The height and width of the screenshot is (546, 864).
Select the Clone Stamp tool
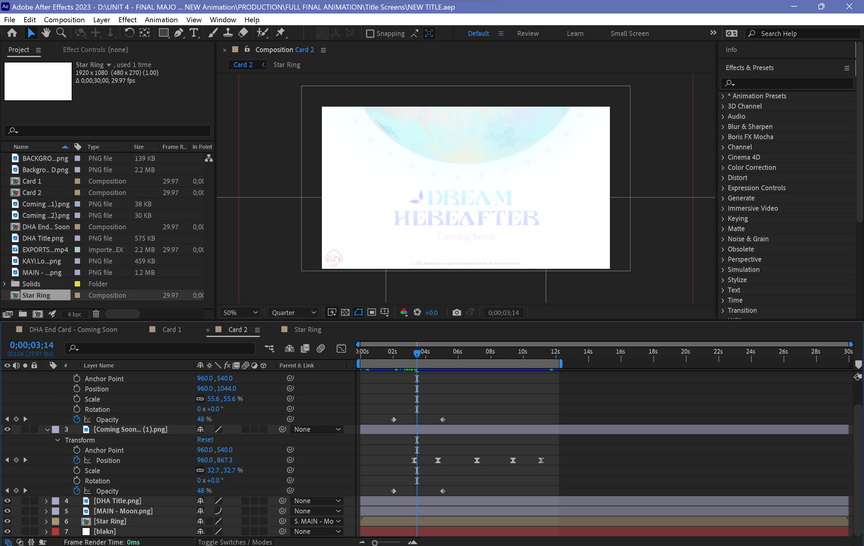pyautogui.click(x=228, y=33)
